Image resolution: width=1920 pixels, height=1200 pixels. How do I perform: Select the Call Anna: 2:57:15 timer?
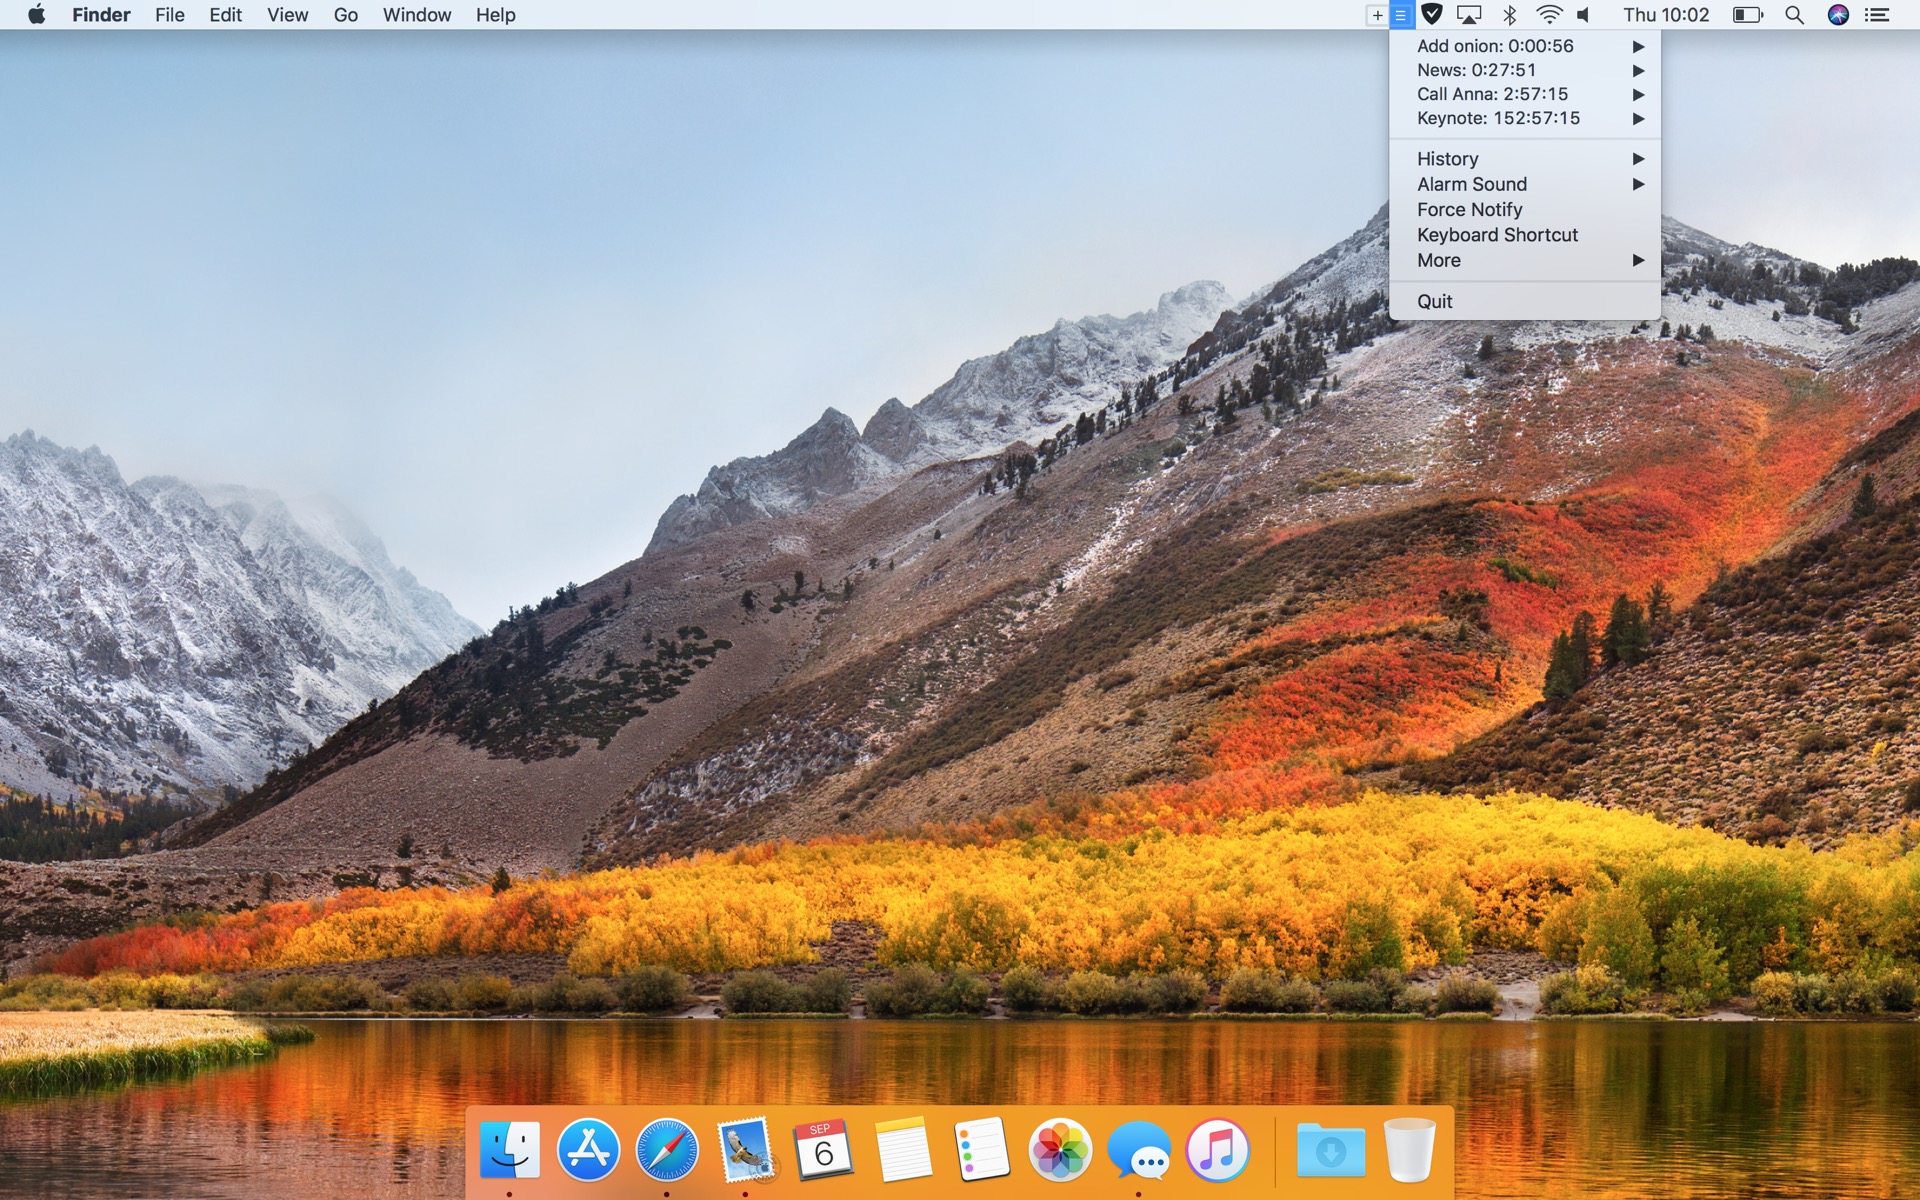[1525, 94]
